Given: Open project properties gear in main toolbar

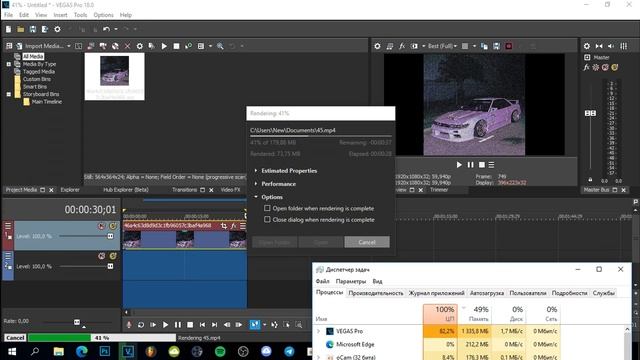Looking at the screenshot, I should tap(58, 29).
